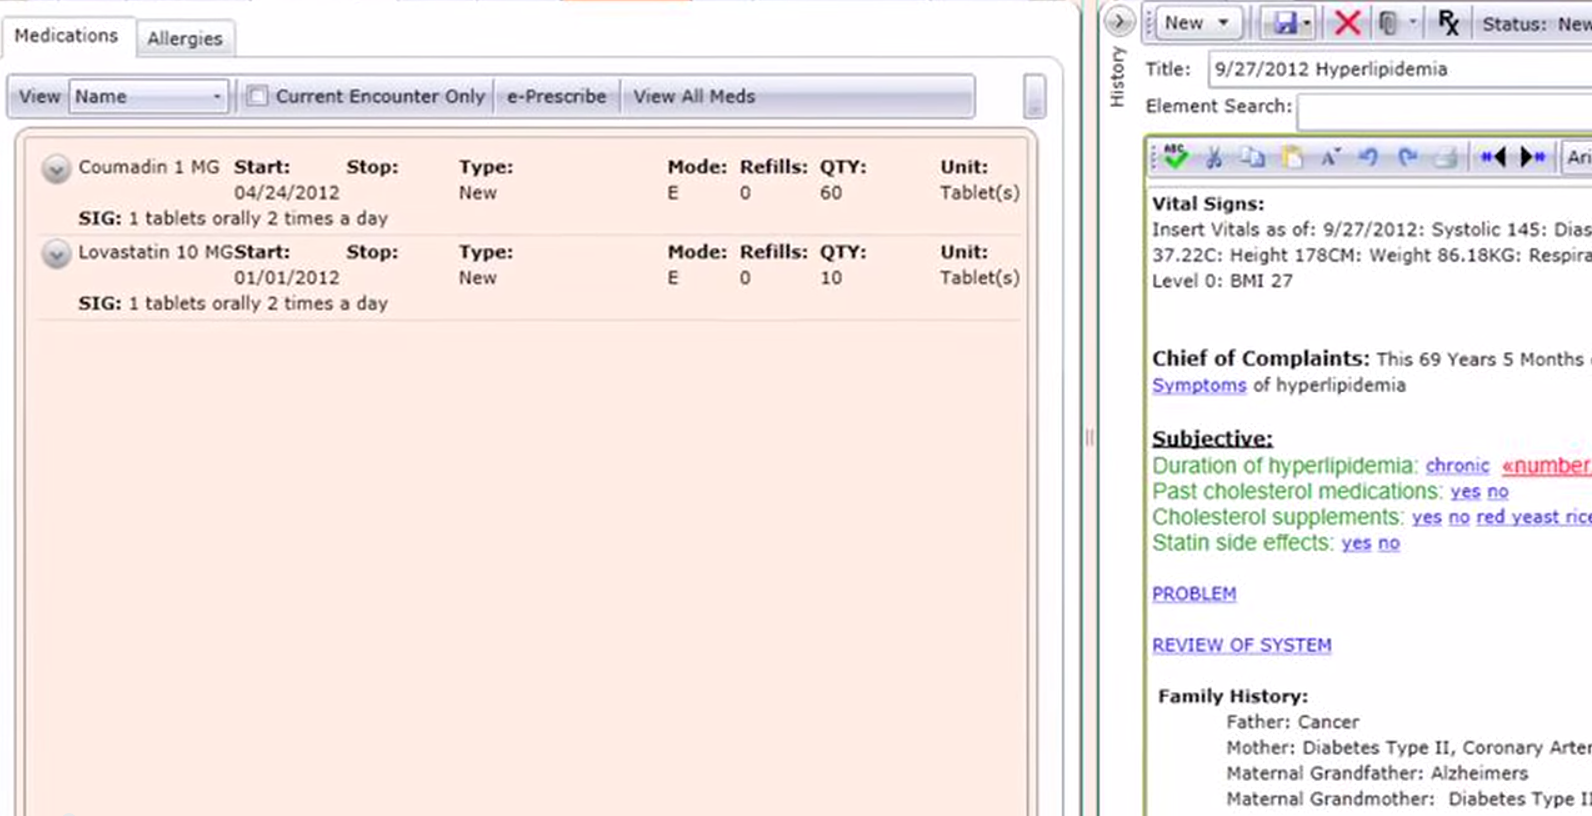Click the Father: Cancer line
The width and height of the screenshot is (1592, 816).
point(1293,722)
